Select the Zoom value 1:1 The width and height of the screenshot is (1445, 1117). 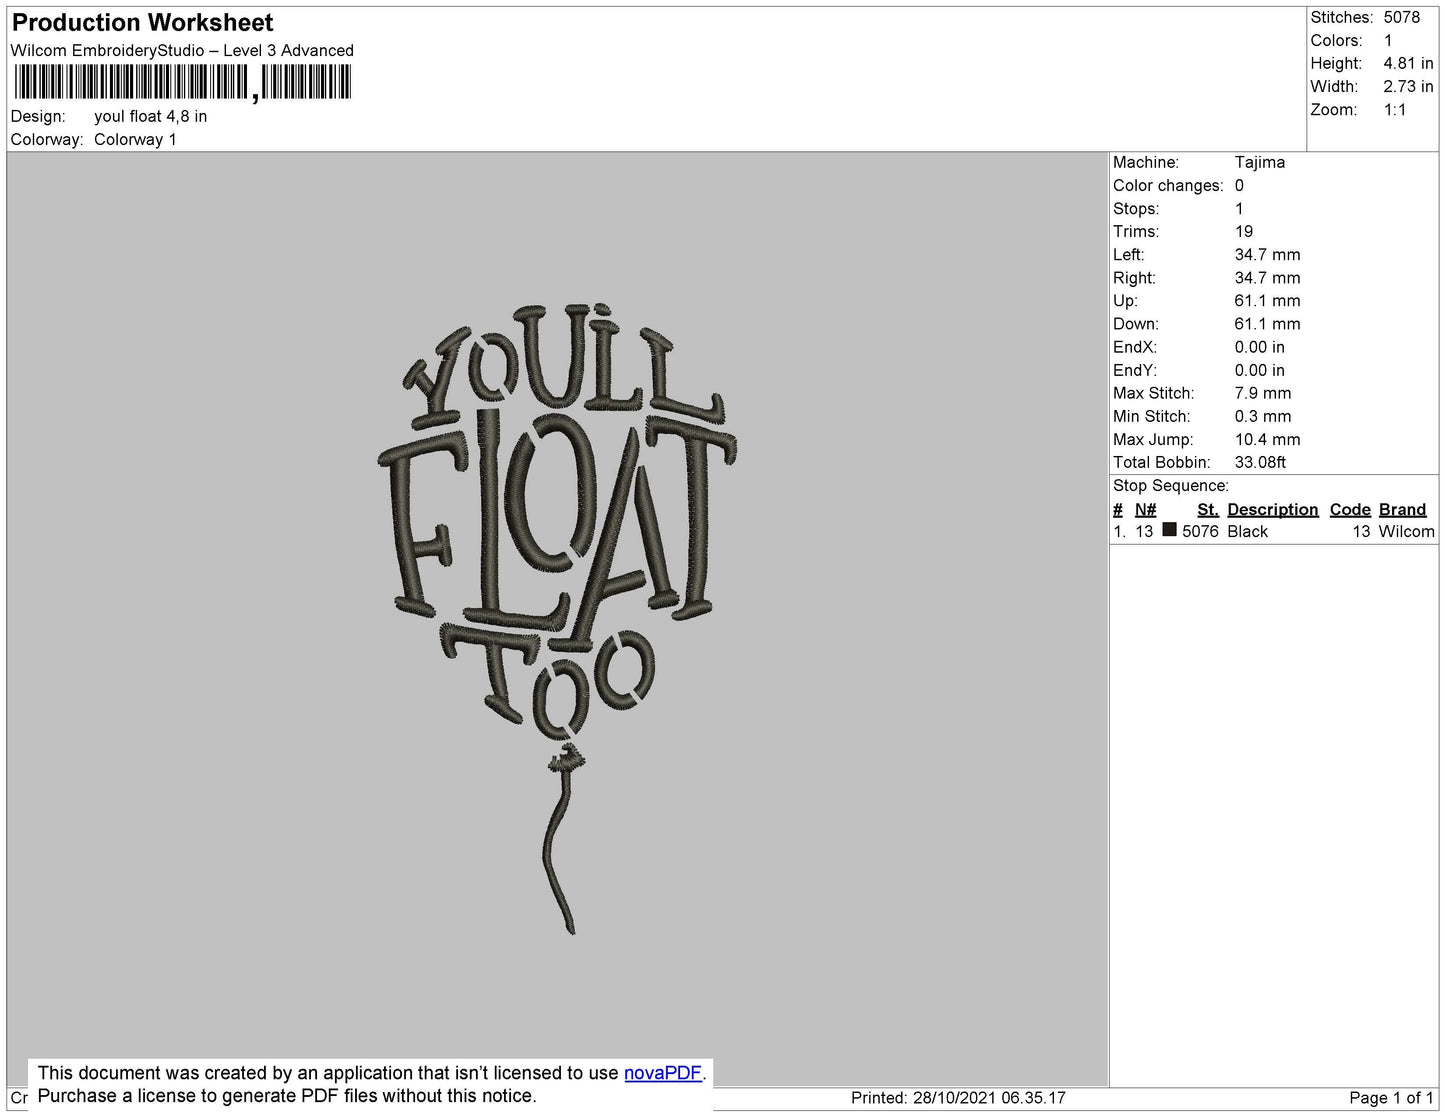[1395, 110]
